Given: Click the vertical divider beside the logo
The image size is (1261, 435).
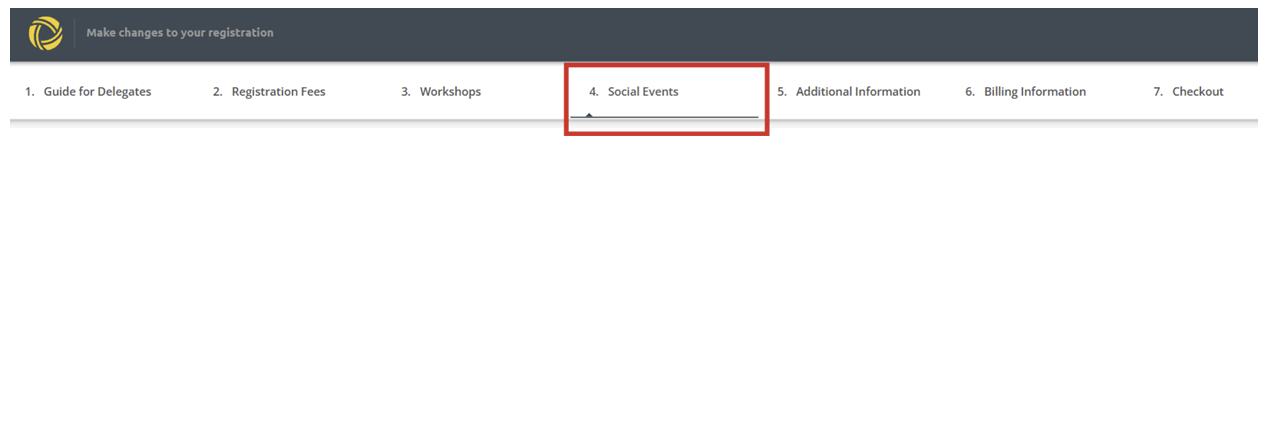Looking at the screenshot, I should click(x=74, y=33).
